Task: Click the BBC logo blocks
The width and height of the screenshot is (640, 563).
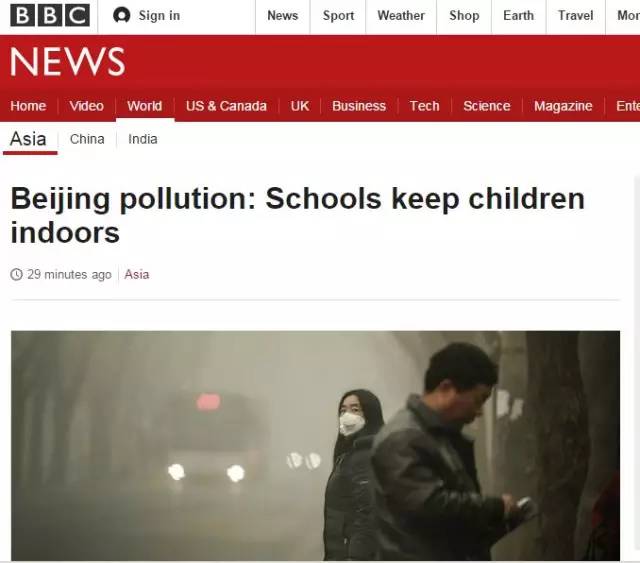Action: [50, 16]
